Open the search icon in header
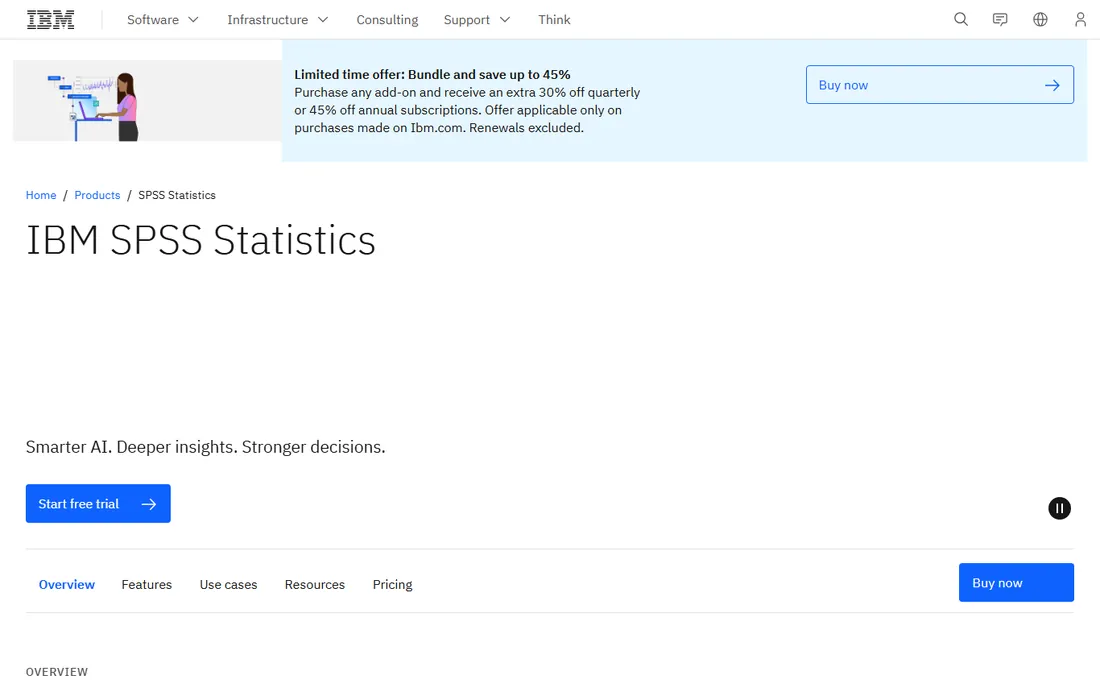The width and height of the screenshot is (1100, 688). point(961,20)
